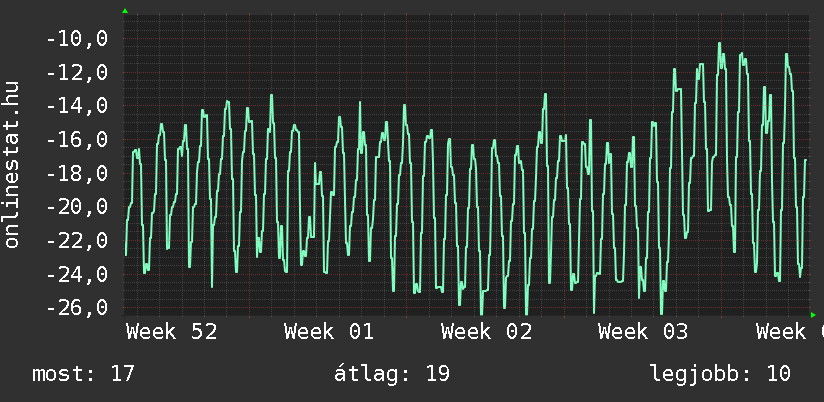
Task: Select the Week 03 axis label
Action: click(643, 332)
